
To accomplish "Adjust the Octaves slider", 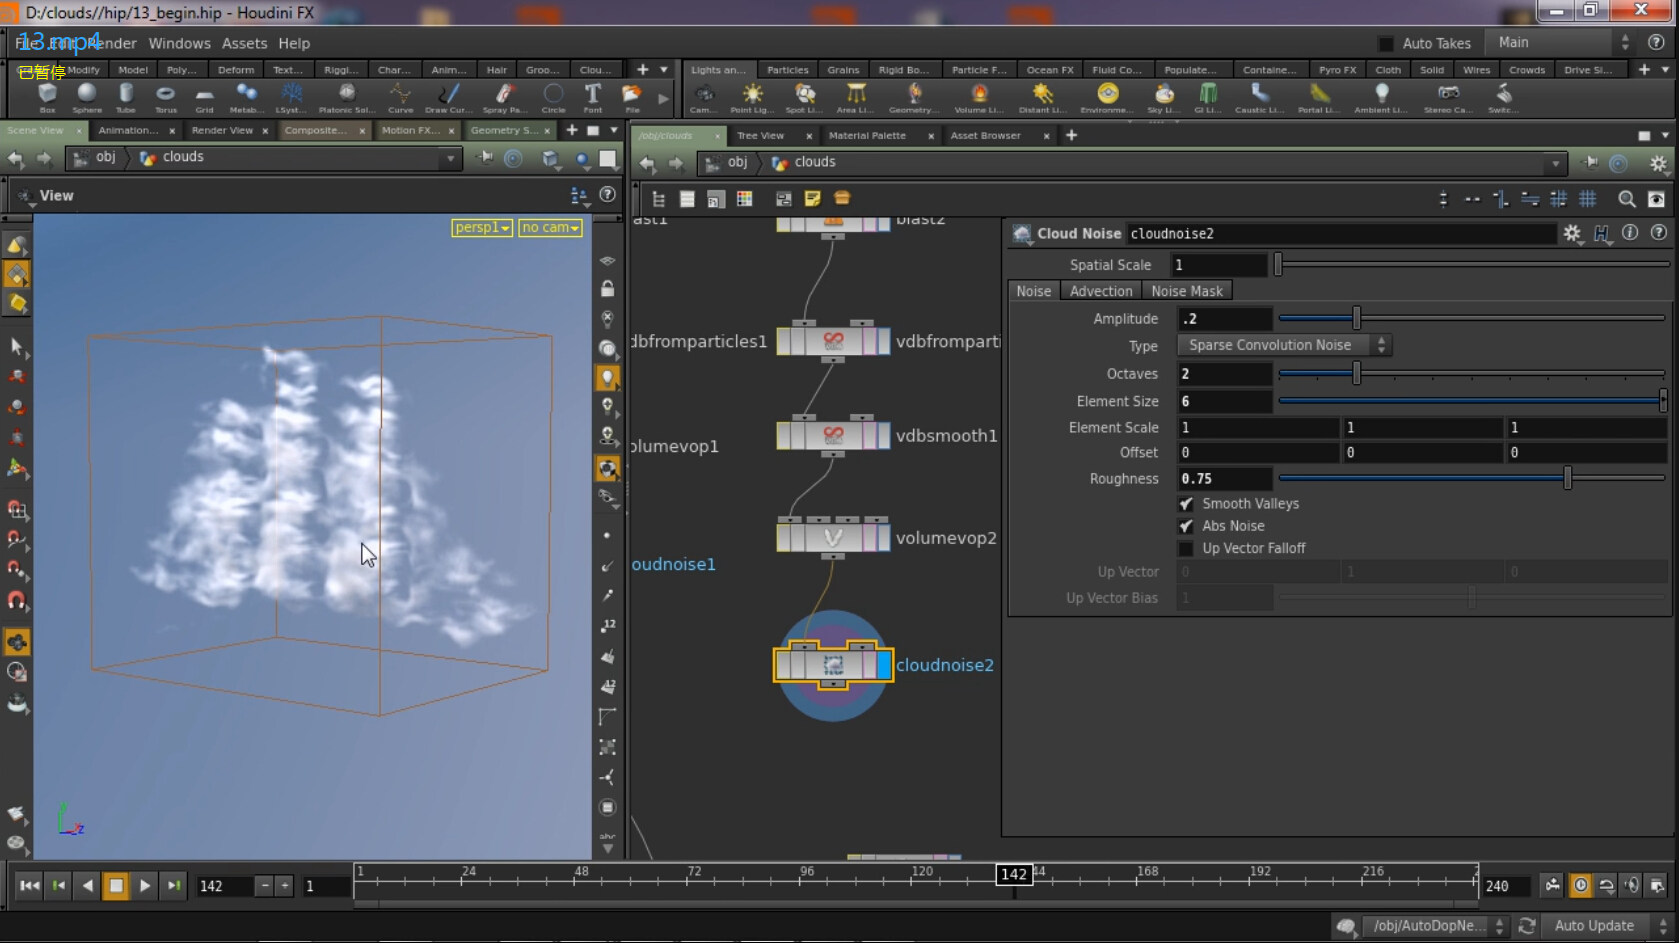I will coord(1471,373).
